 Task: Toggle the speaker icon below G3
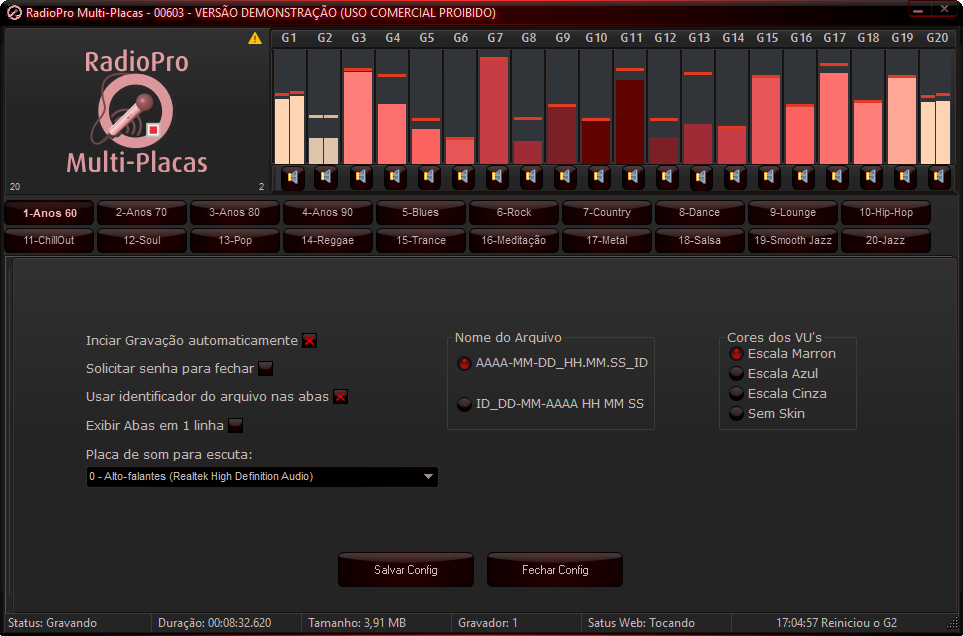click(x=361, y=177)
